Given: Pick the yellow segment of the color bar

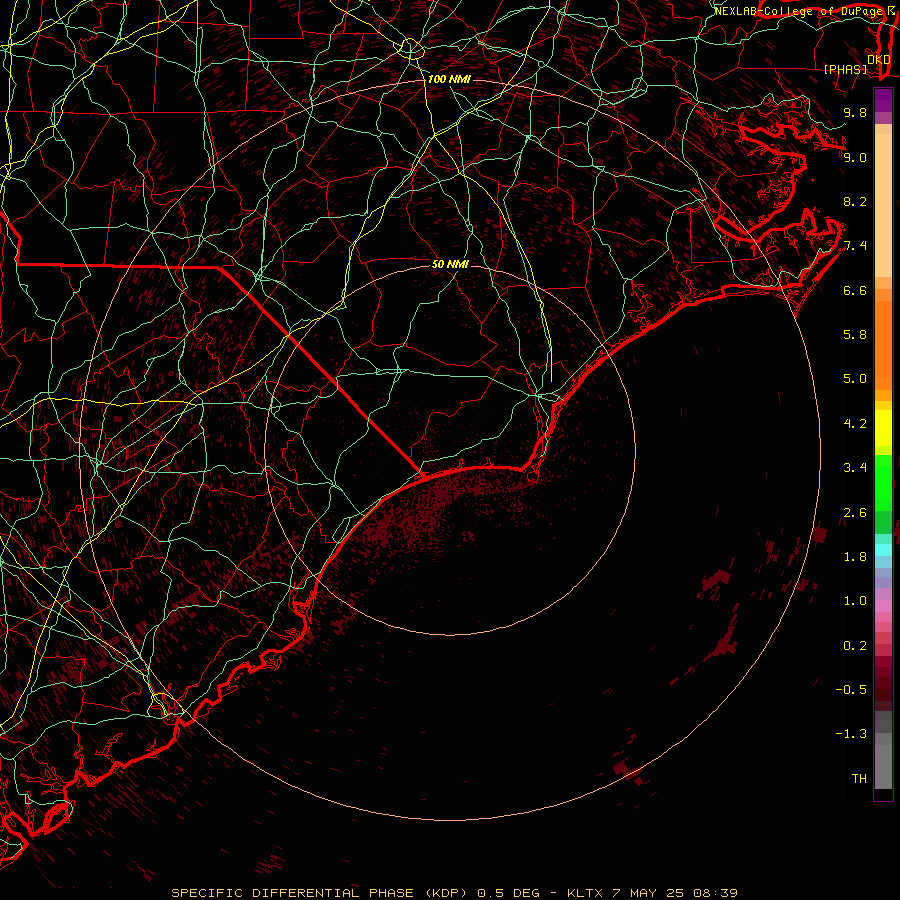Looking at the screenshot, I should pyautogui.click(x=883, y=428).
